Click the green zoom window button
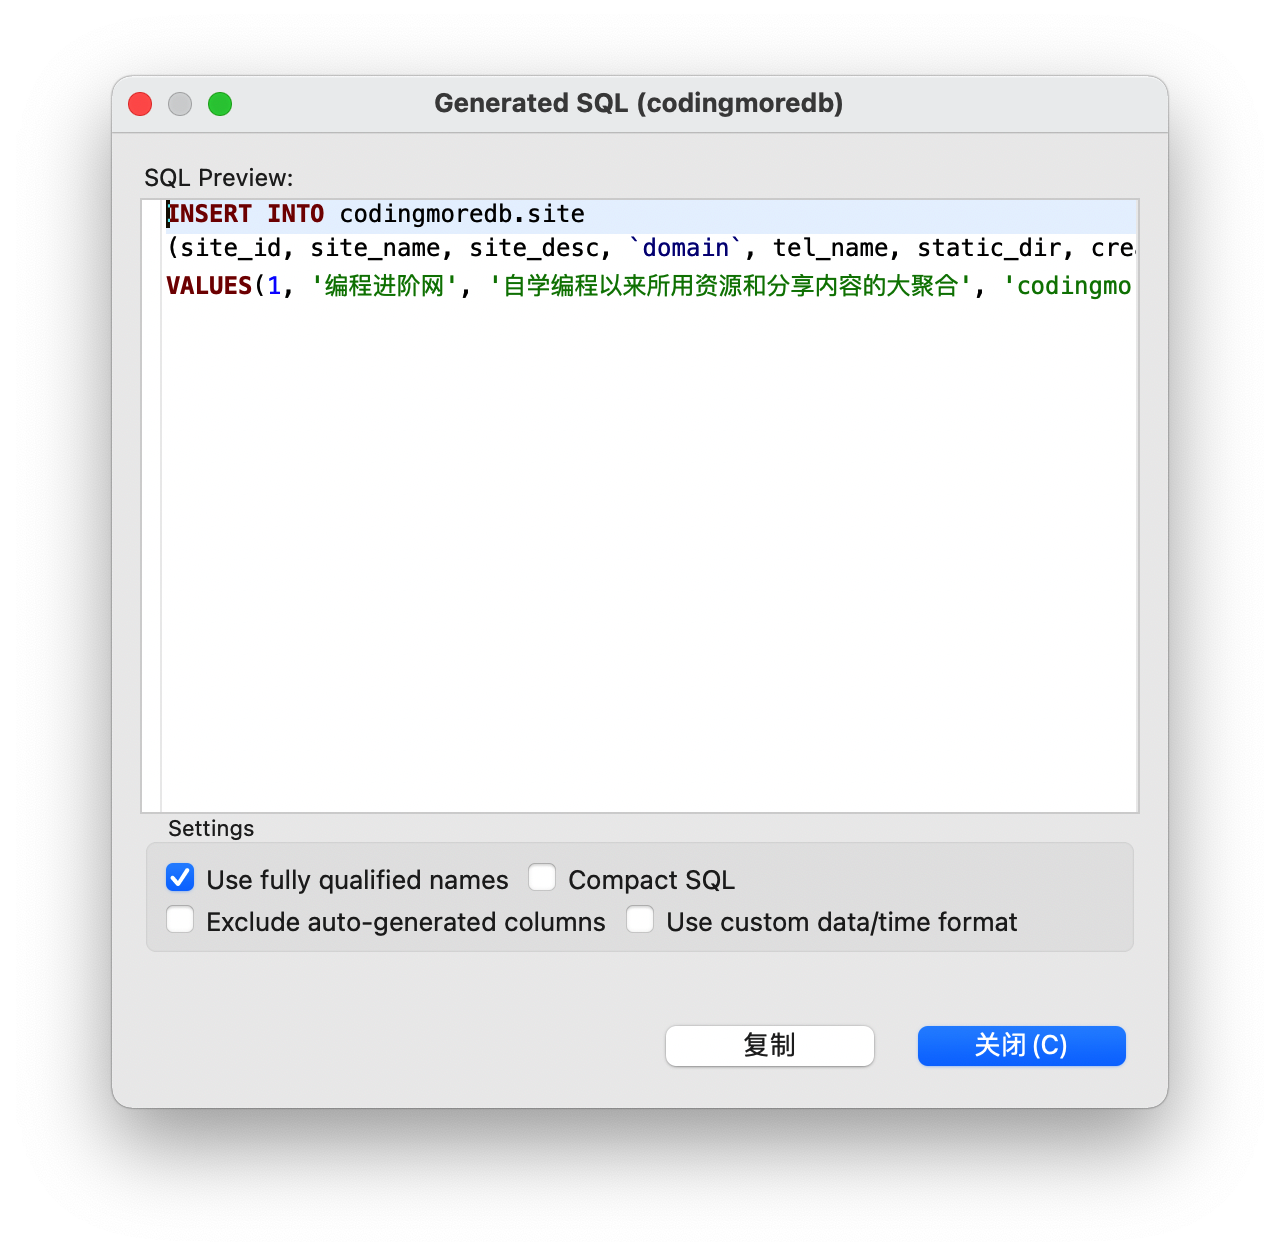Image resolution: width=1280 pixels, height=1256 pixels. click(x=220, y=104)
